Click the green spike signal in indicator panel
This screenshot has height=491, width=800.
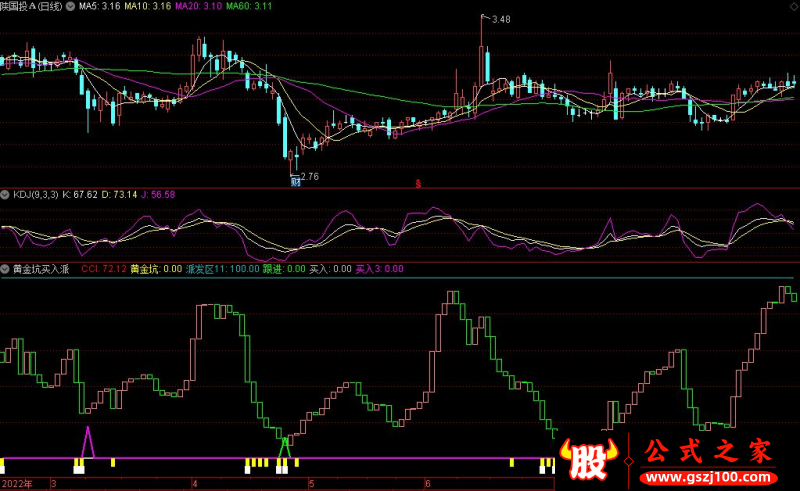tap(284, 448)
